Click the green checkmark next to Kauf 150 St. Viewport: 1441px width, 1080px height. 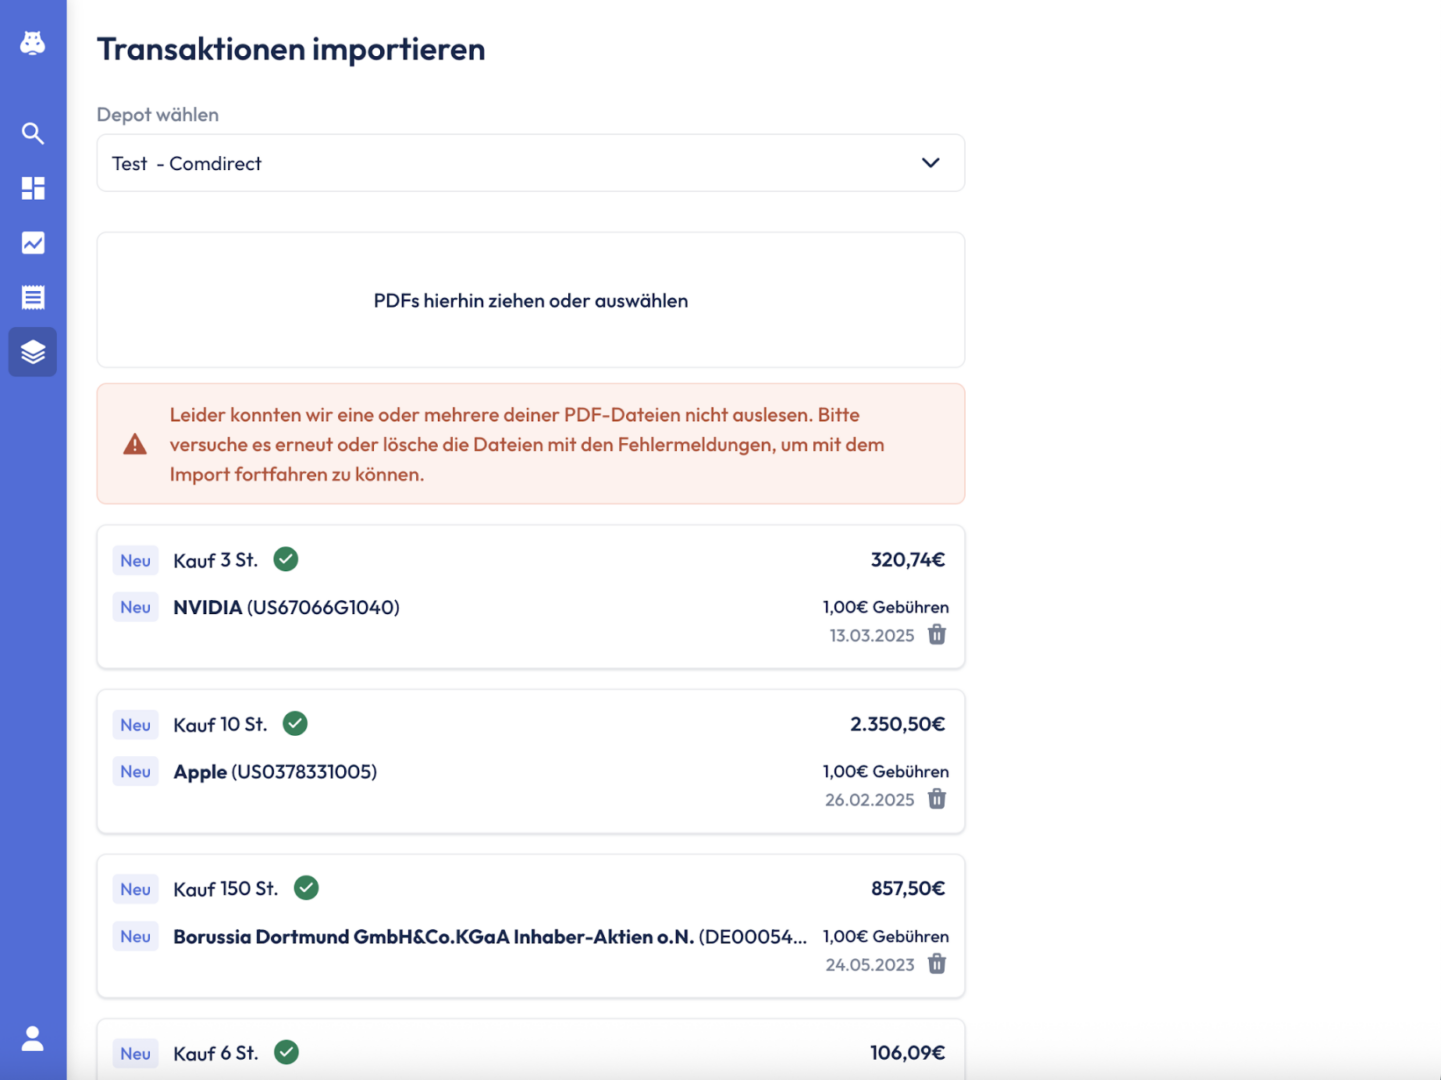[x=306, y=888]
